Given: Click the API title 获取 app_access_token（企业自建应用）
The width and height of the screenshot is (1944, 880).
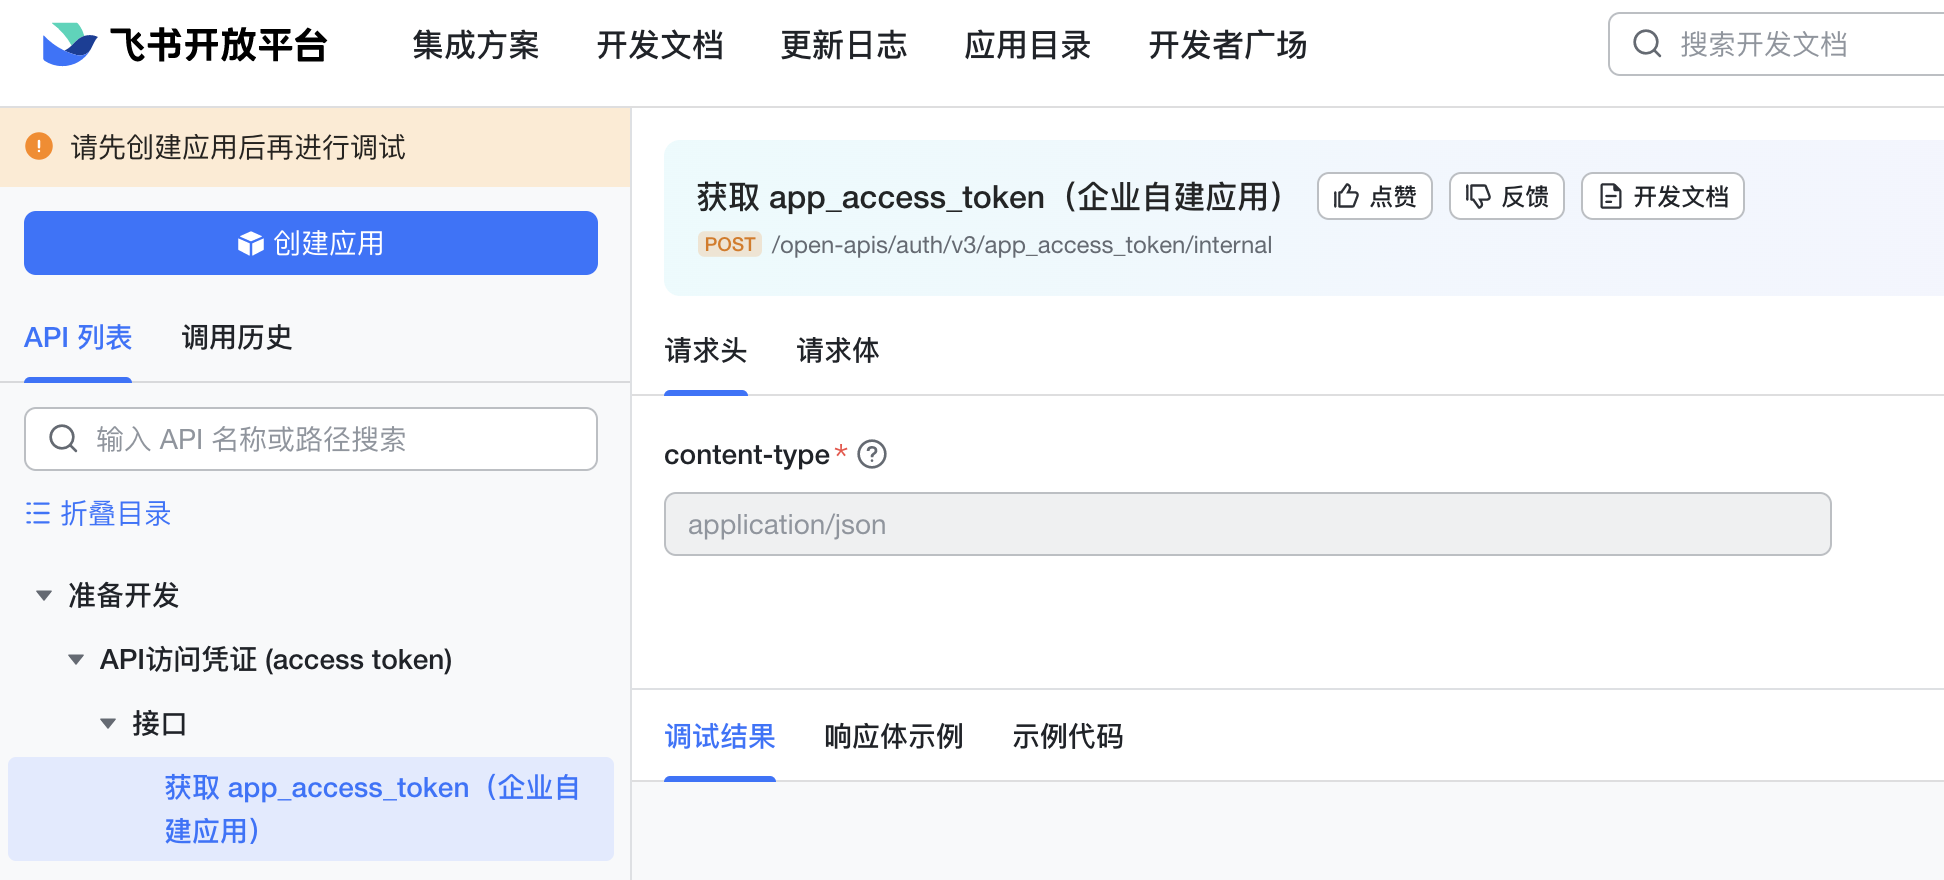Looking at the screenshot, I should coord(990,197).
